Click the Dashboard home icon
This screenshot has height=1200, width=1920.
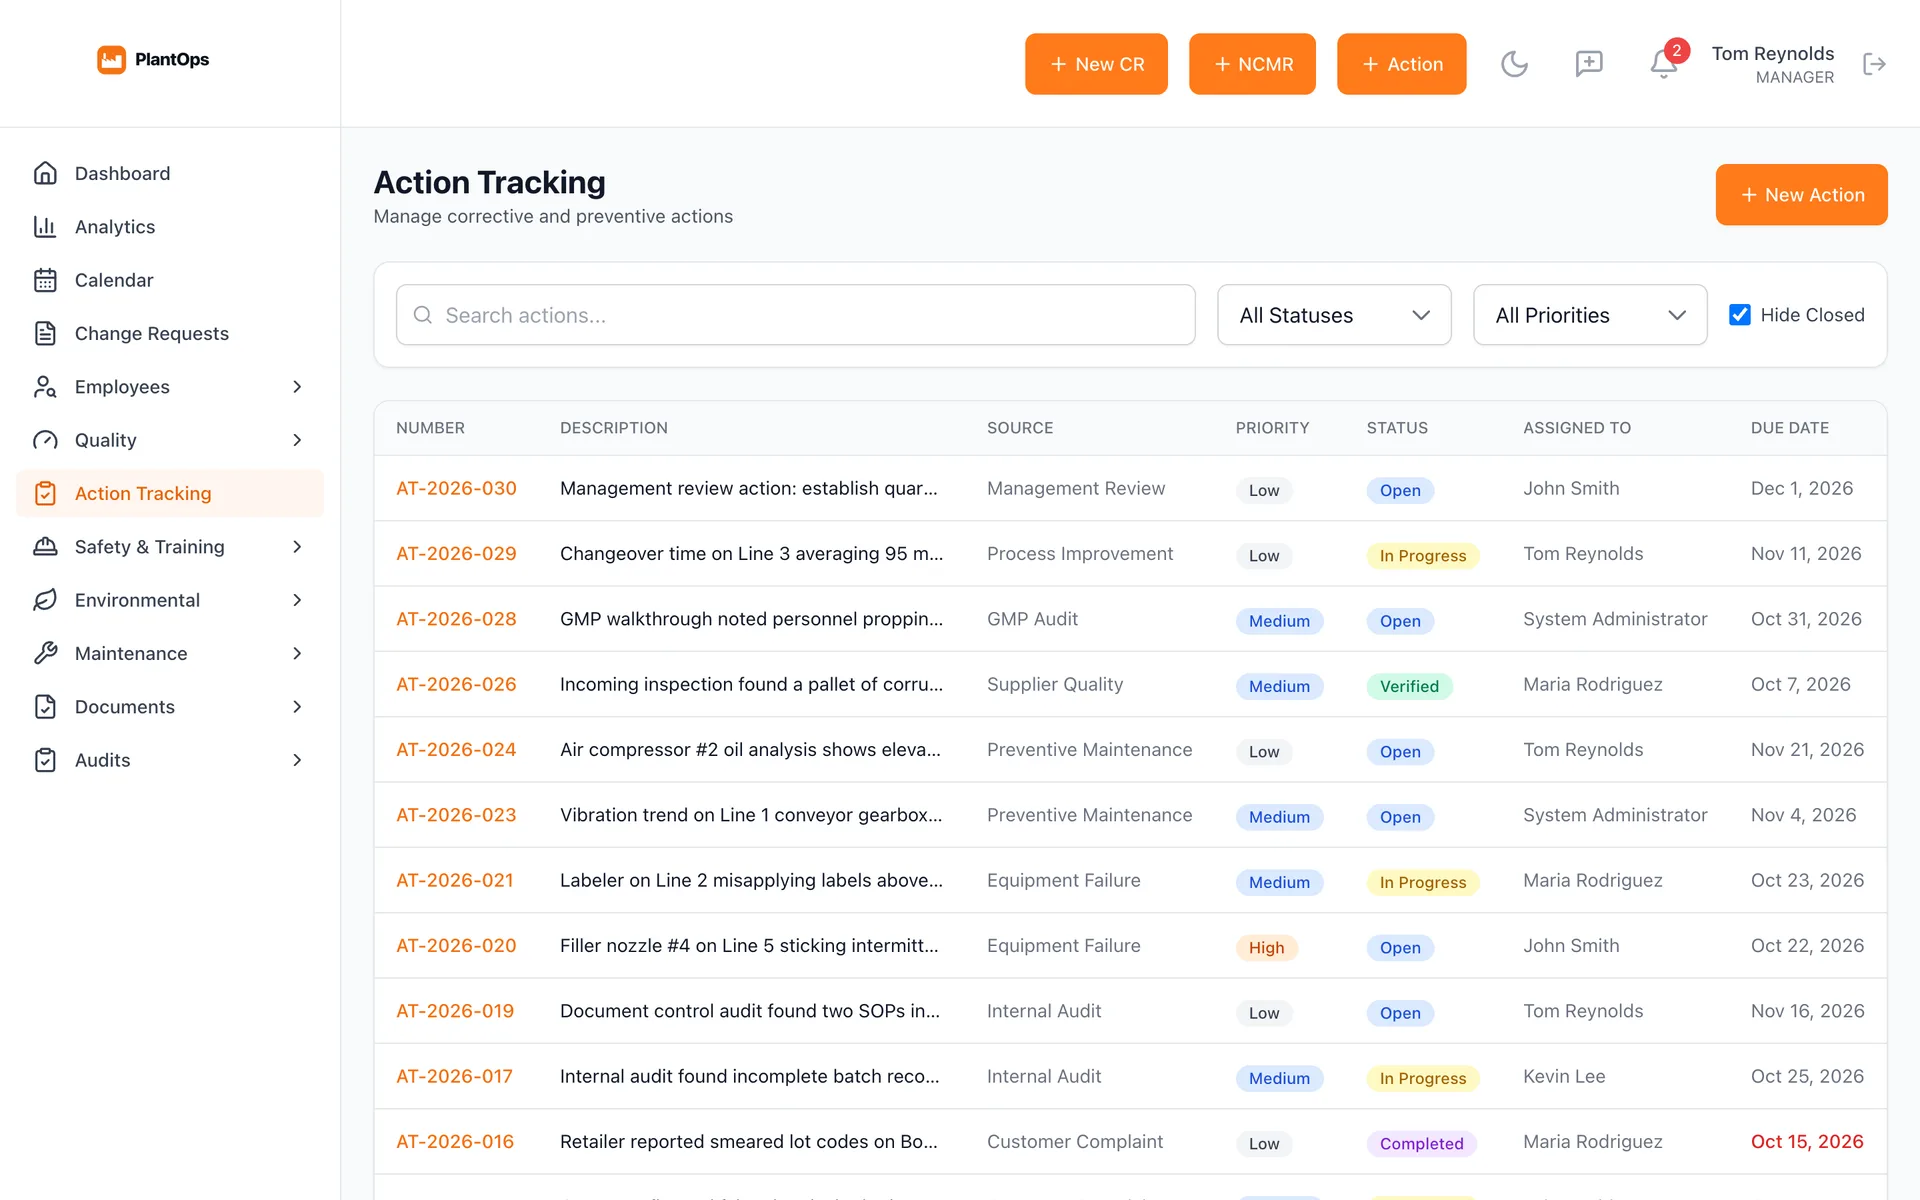click(45, 173)
